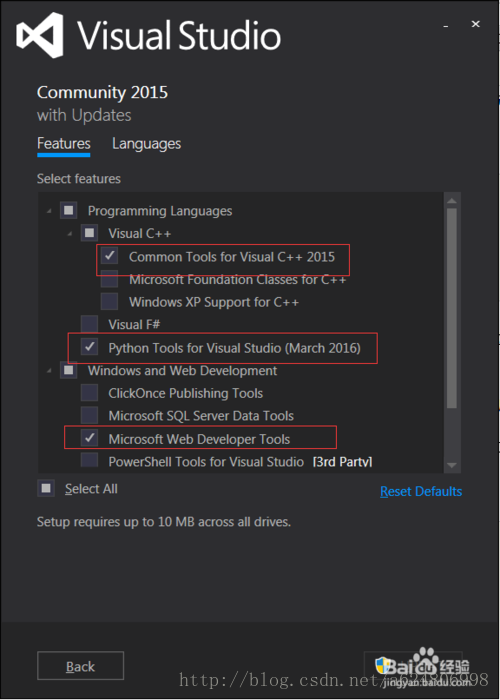Screen dimensions: 500x700
Task: Check Microsoft Foundation Classes for C++
Action: [110, 279]
